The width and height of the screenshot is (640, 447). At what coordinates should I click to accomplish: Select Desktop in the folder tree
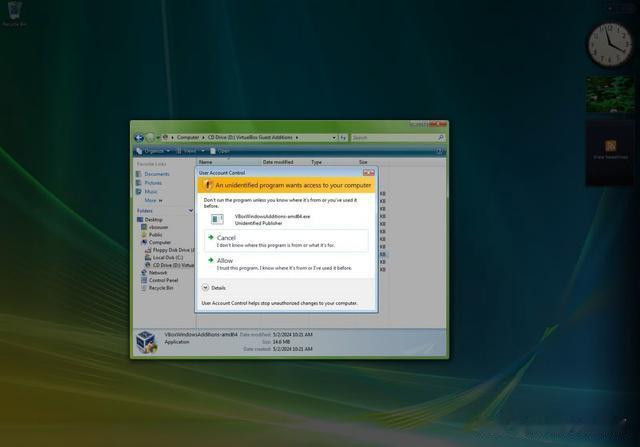[153, 220]
